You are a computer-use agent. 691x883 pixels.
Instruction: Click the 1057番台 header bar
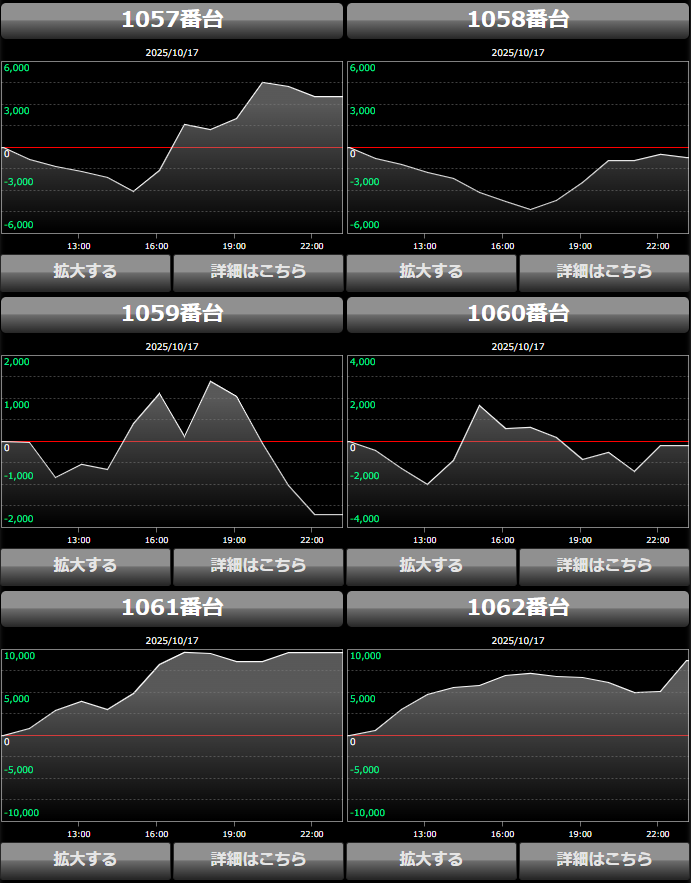[172, 20]
